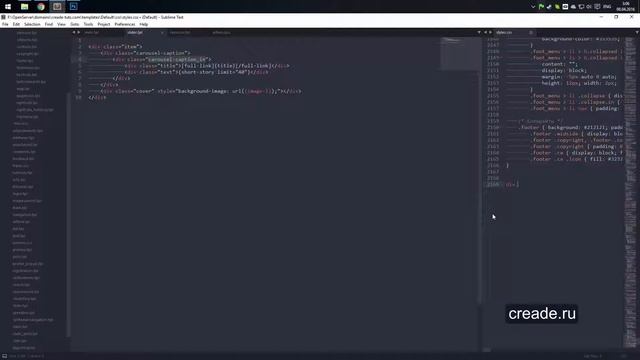Close the styles.css tab in right pane
This screenshot has width=640, height=360.
coord(531,33)
